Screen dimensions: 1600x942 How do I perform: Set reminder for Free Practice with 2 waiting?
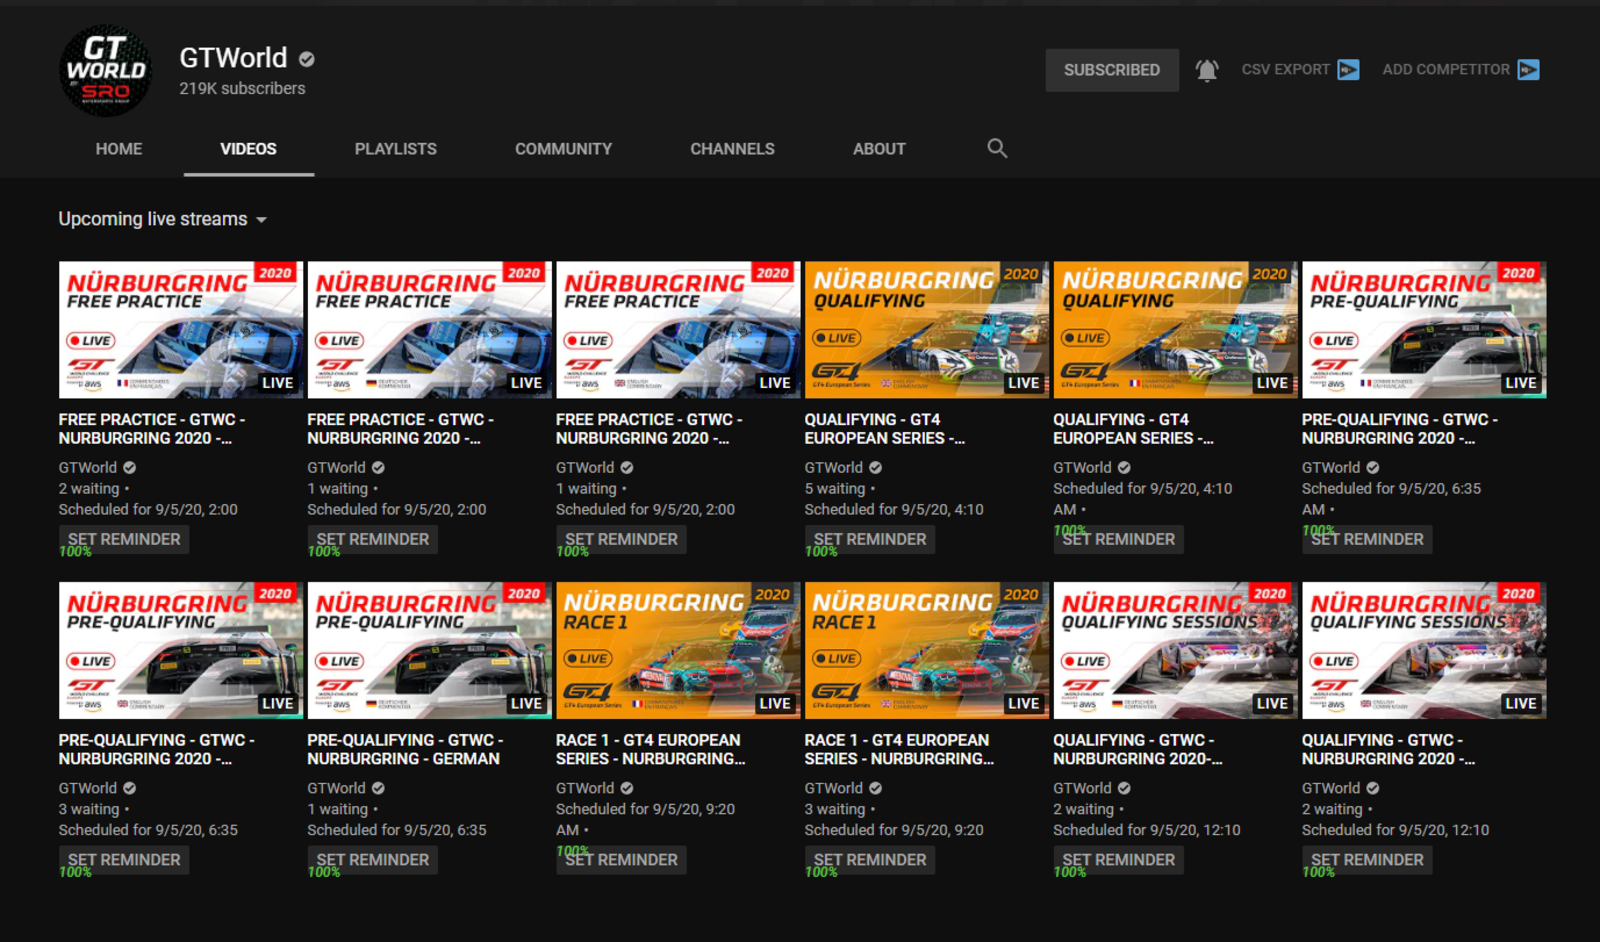point(124,539)
